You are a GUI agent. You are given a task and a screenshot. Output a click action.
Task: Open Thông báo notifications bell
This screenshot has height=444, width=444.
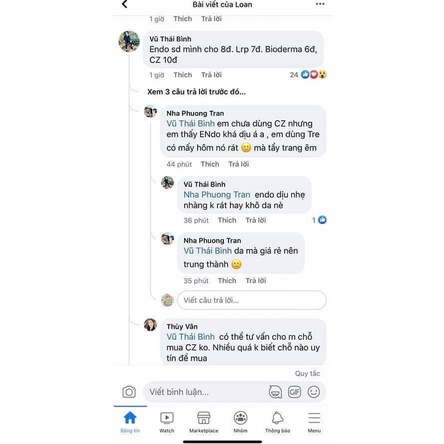click(277, 422)
